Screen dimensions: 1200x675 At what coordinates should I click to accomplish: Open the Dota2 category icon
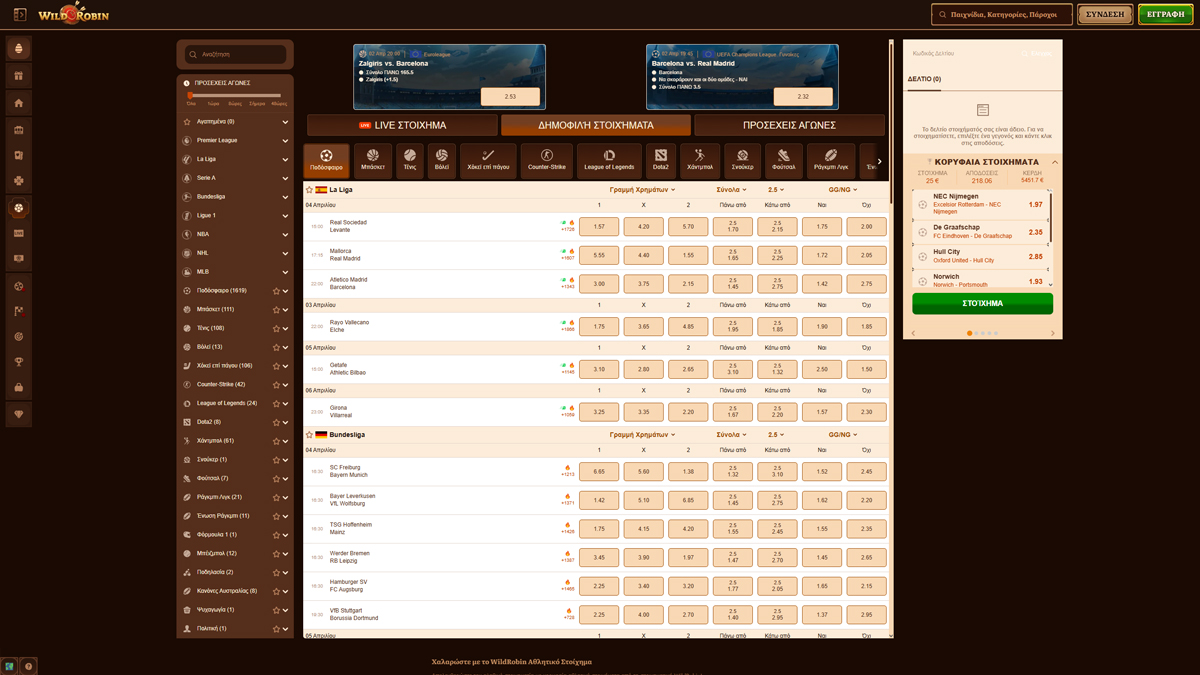tap(660, 160)
